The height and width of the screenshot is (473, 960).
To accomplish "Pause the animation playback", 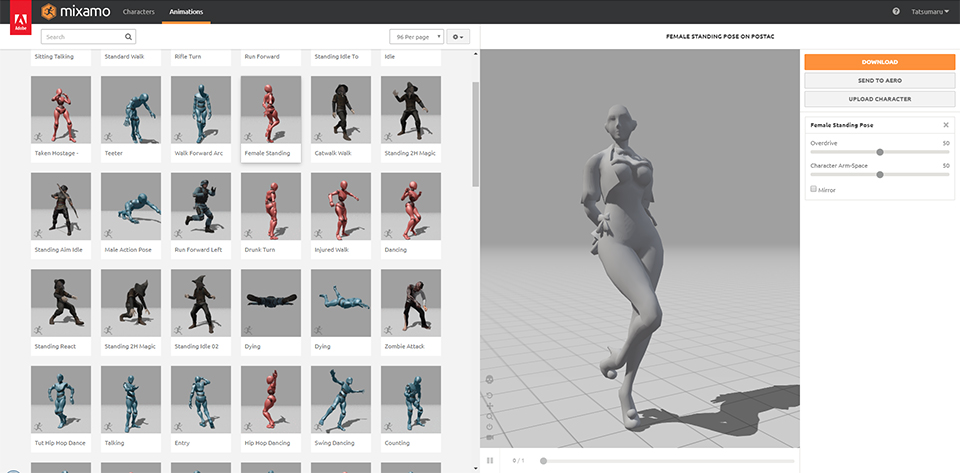I will (x=490, y=460).
